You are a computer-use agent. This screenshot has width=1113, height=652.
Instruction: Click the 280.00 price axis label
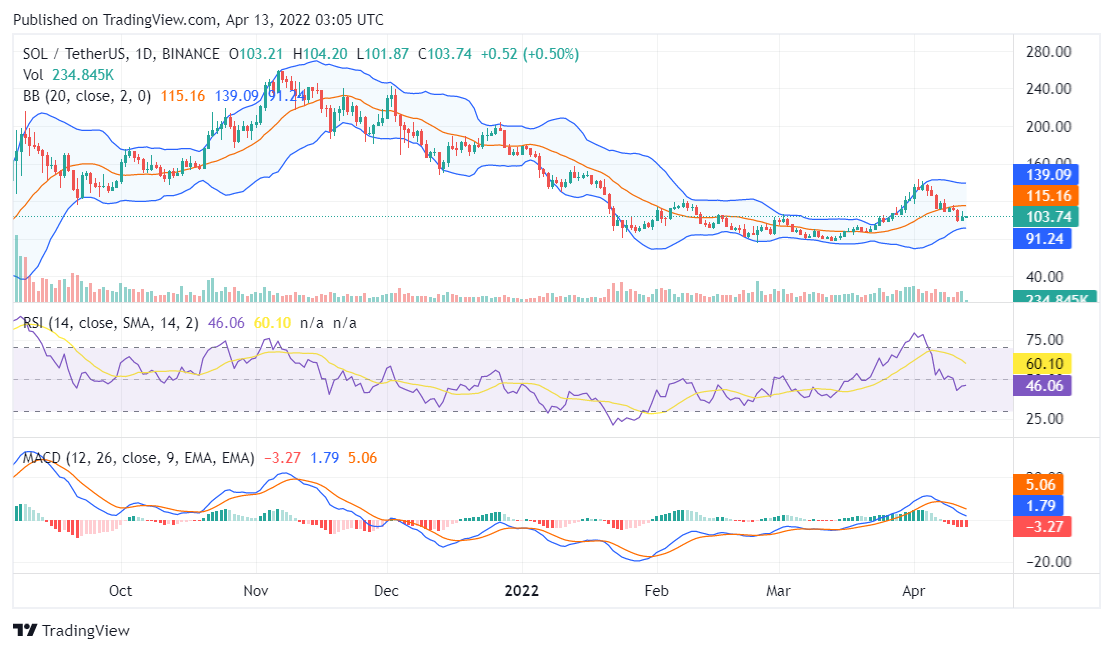click(x=1050, y=51)
